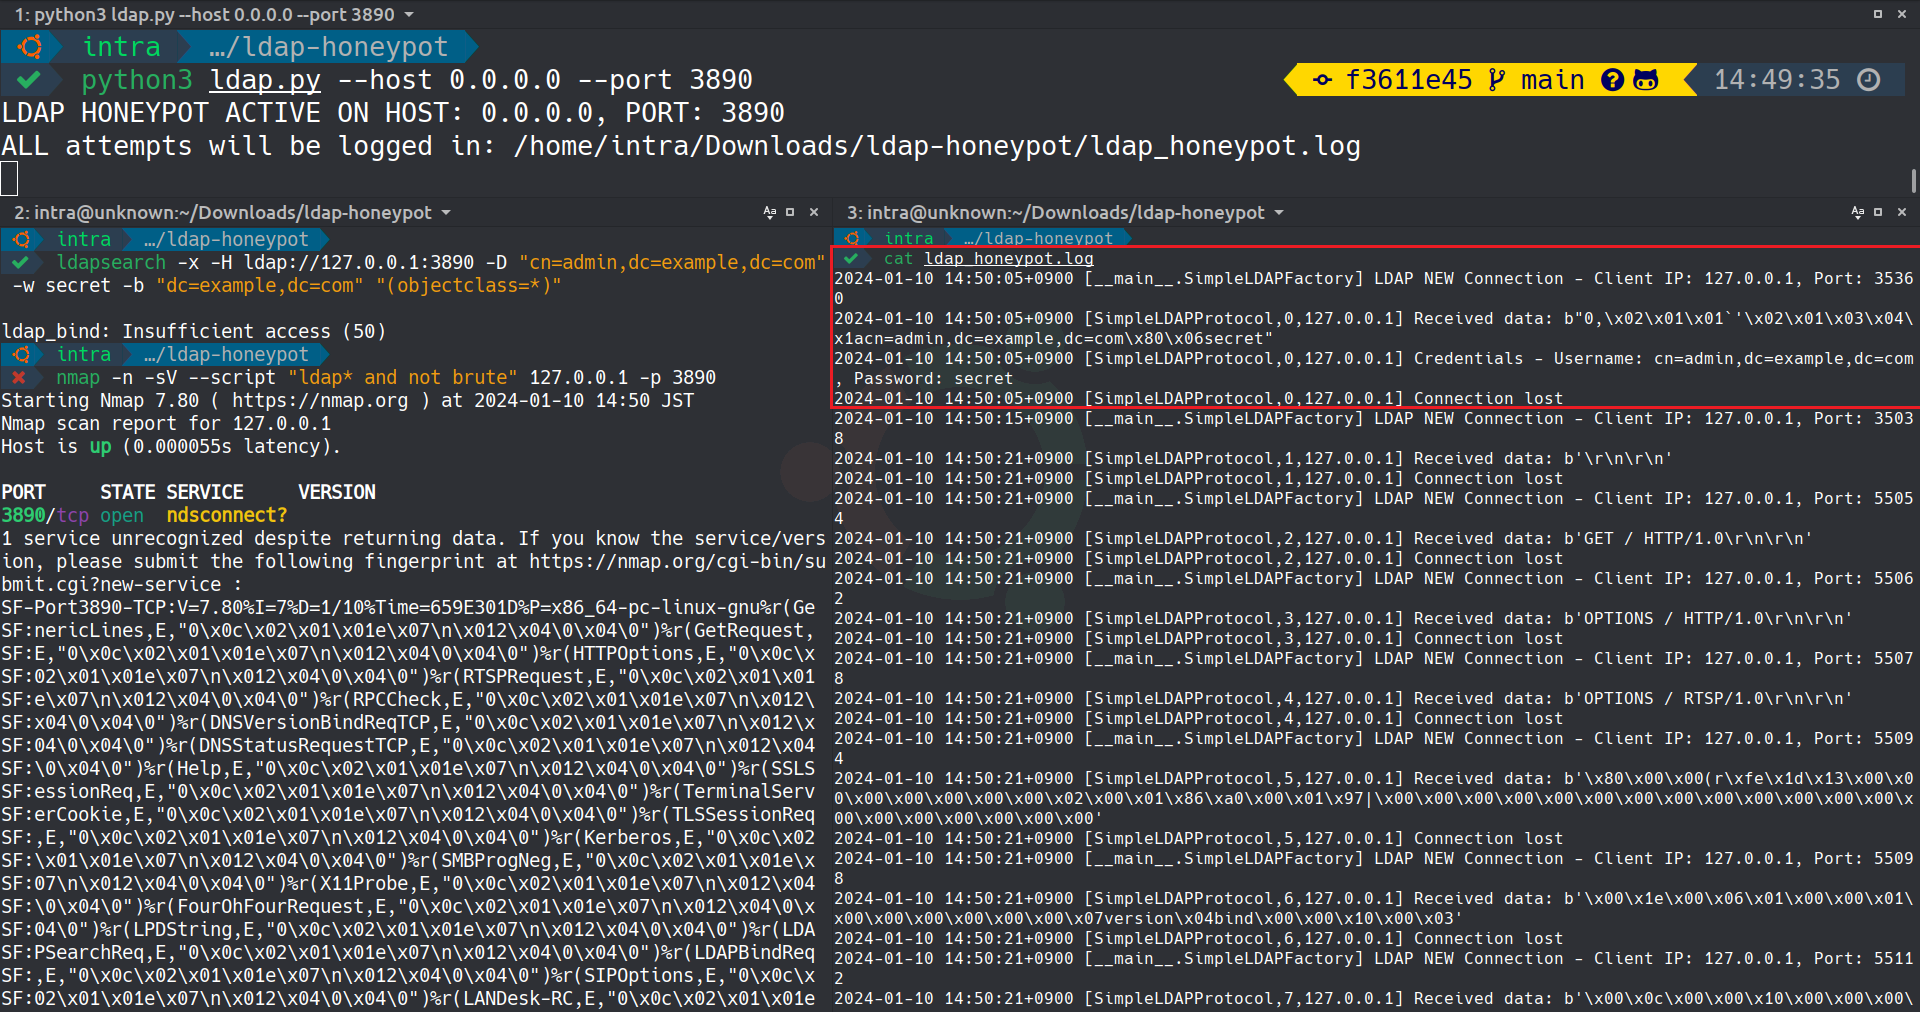Click Ubuntu logo above the ldapsearch command
The image size is (1920, 1012).
(x=22, y=239)
